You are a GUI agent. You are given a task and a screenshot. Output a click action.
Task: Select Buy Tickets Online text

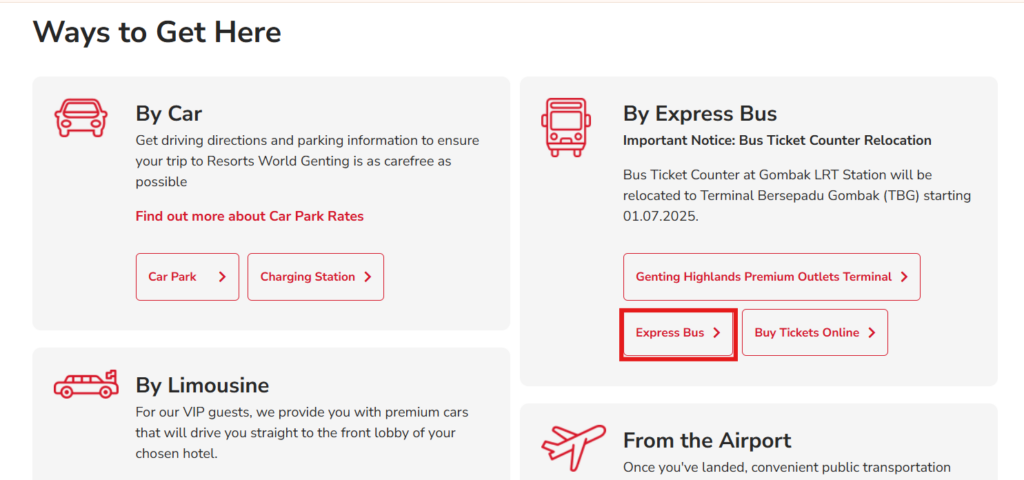click(807, 333)
